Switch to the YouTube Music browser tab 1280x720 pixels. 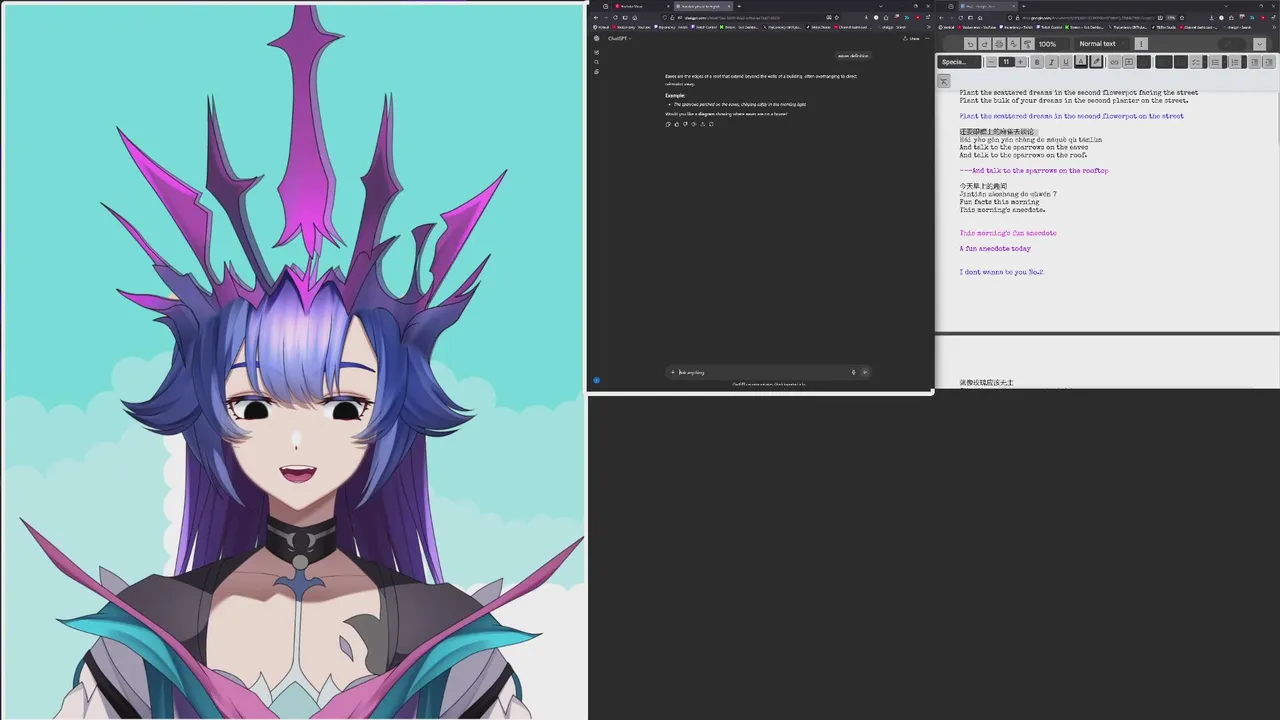643,6
